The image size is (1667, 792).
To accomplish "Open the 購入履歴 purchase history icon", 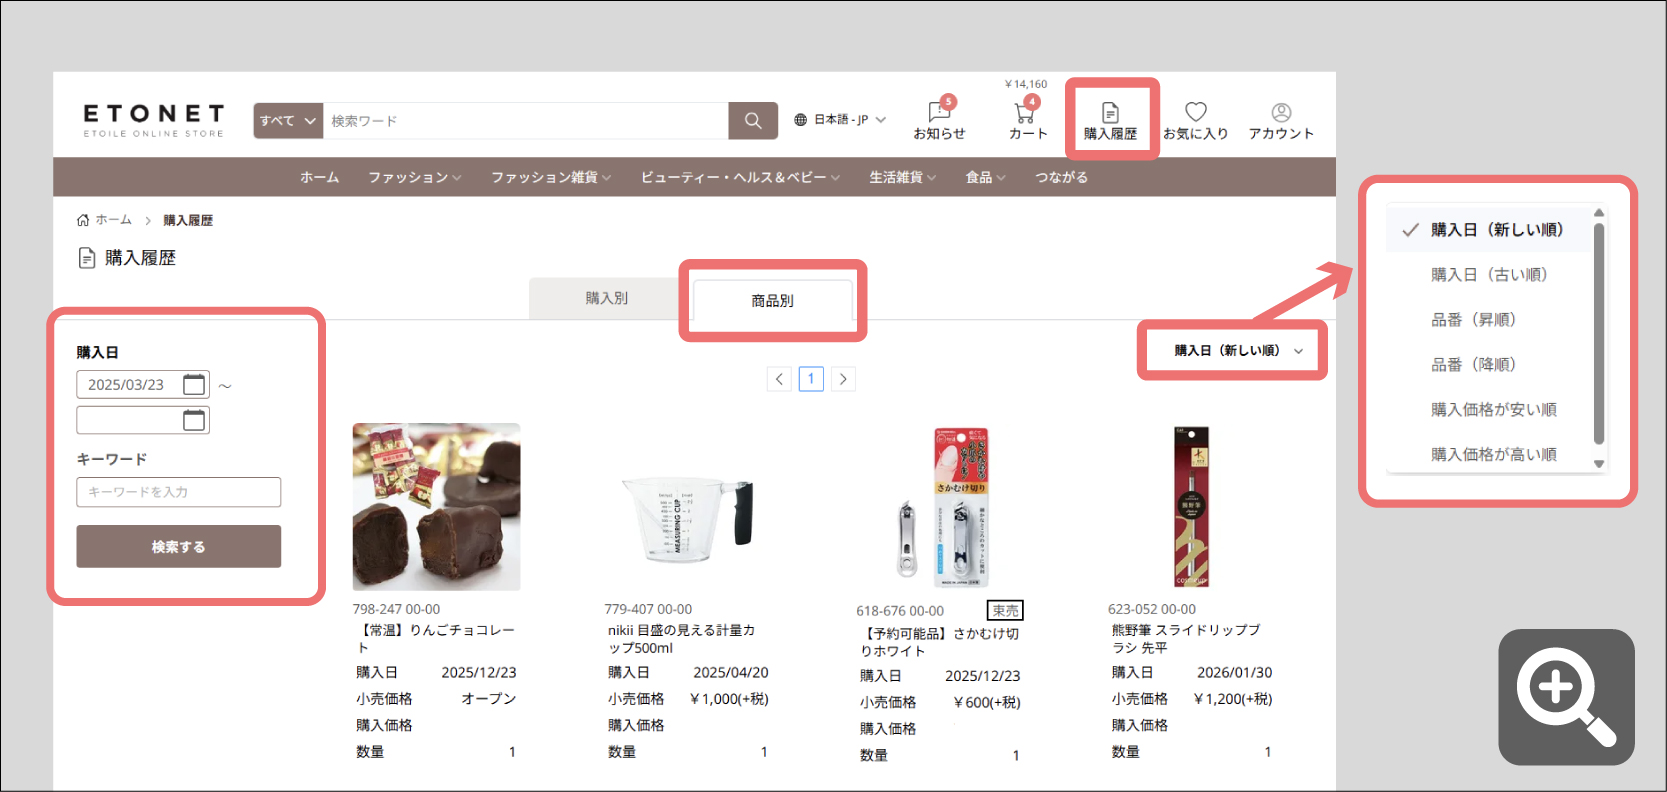I will [x=1110, y=121].
